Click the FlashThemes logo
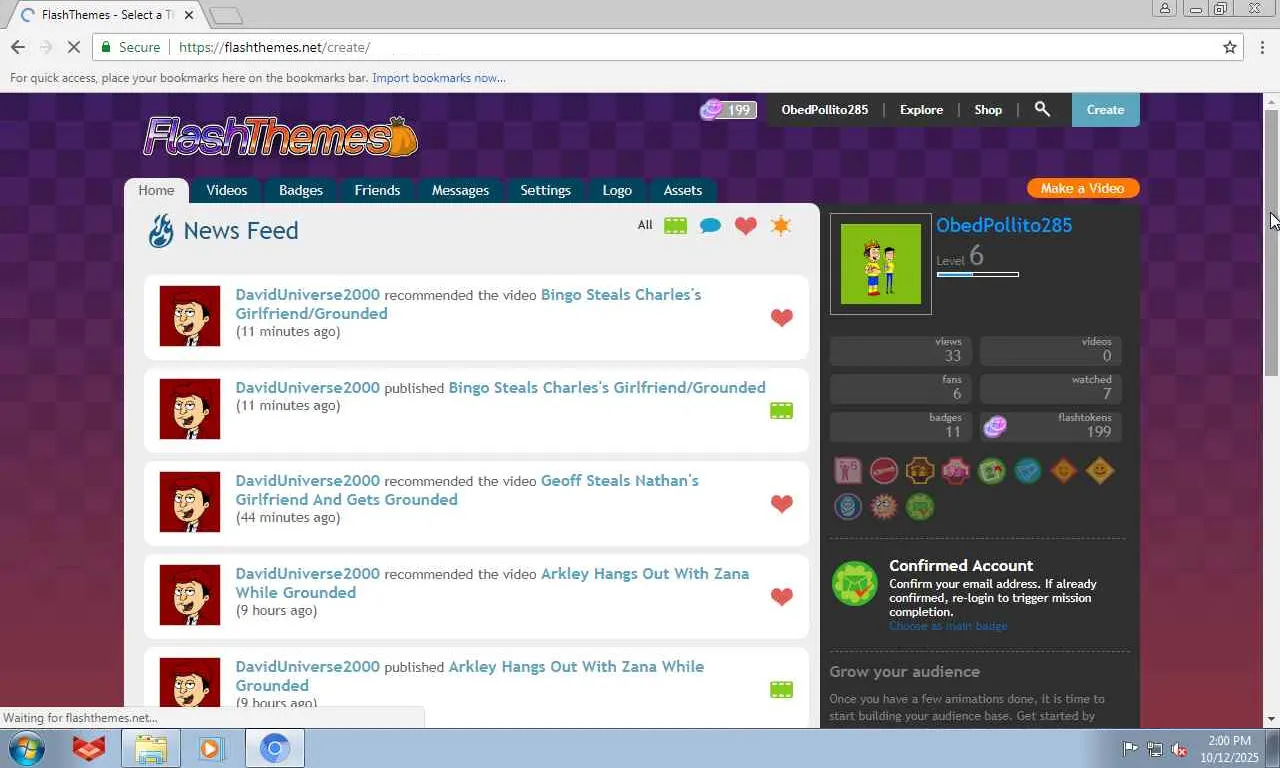This screenshot has height=768, width=1280. pyautogui.click(x=280, y=137)
